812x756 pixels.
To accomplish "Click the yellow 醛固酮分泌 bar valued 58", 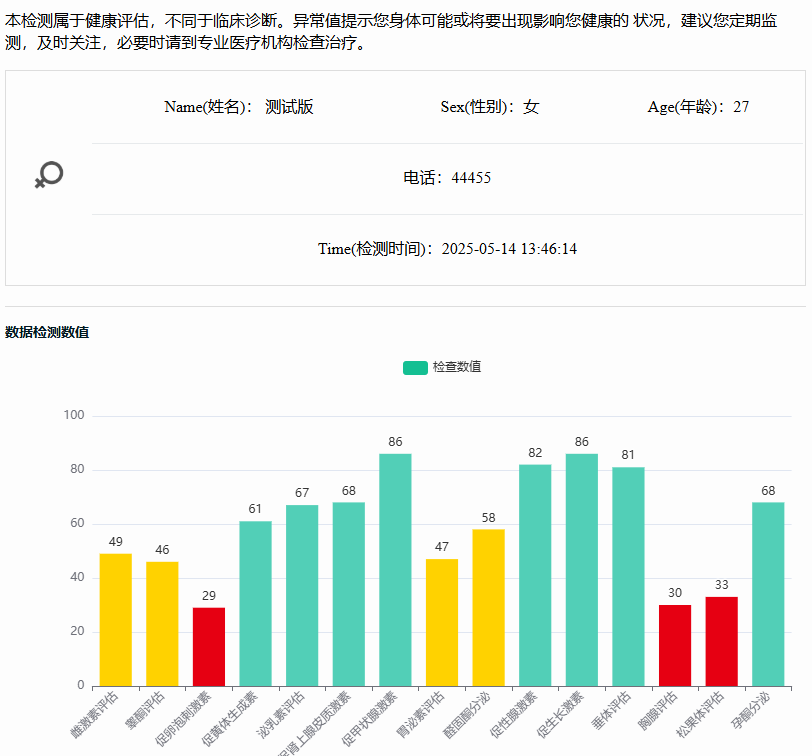I will coord(488,607).
